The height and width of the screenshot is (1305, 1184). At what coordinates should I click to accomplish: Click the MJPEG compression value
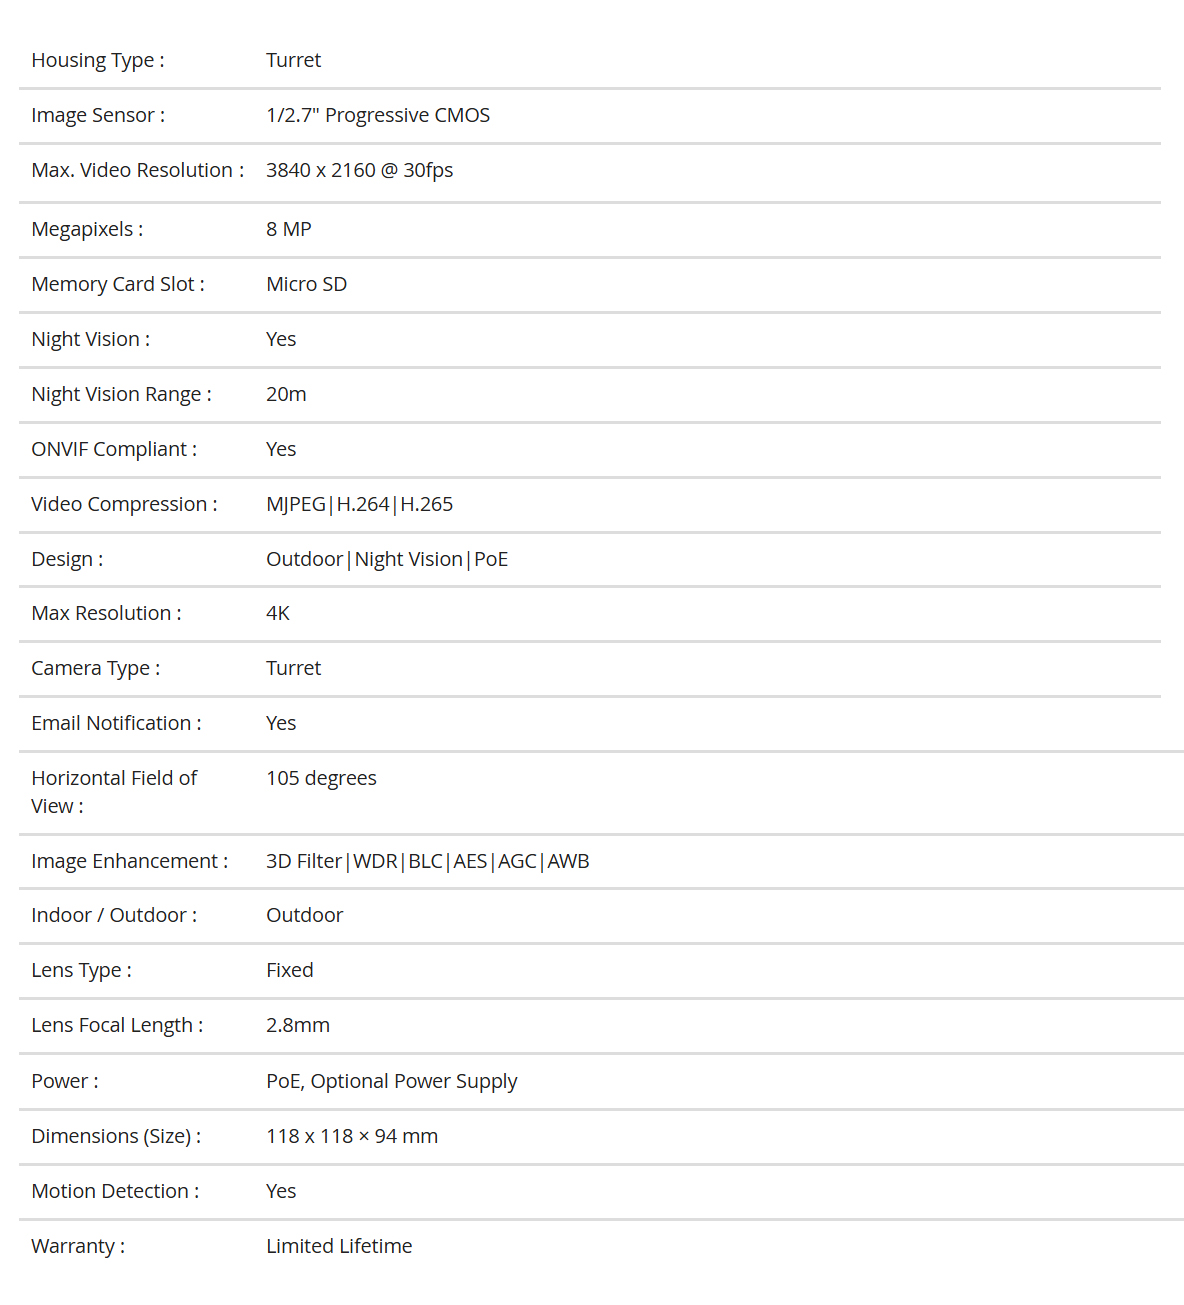[x=296, y=504]
